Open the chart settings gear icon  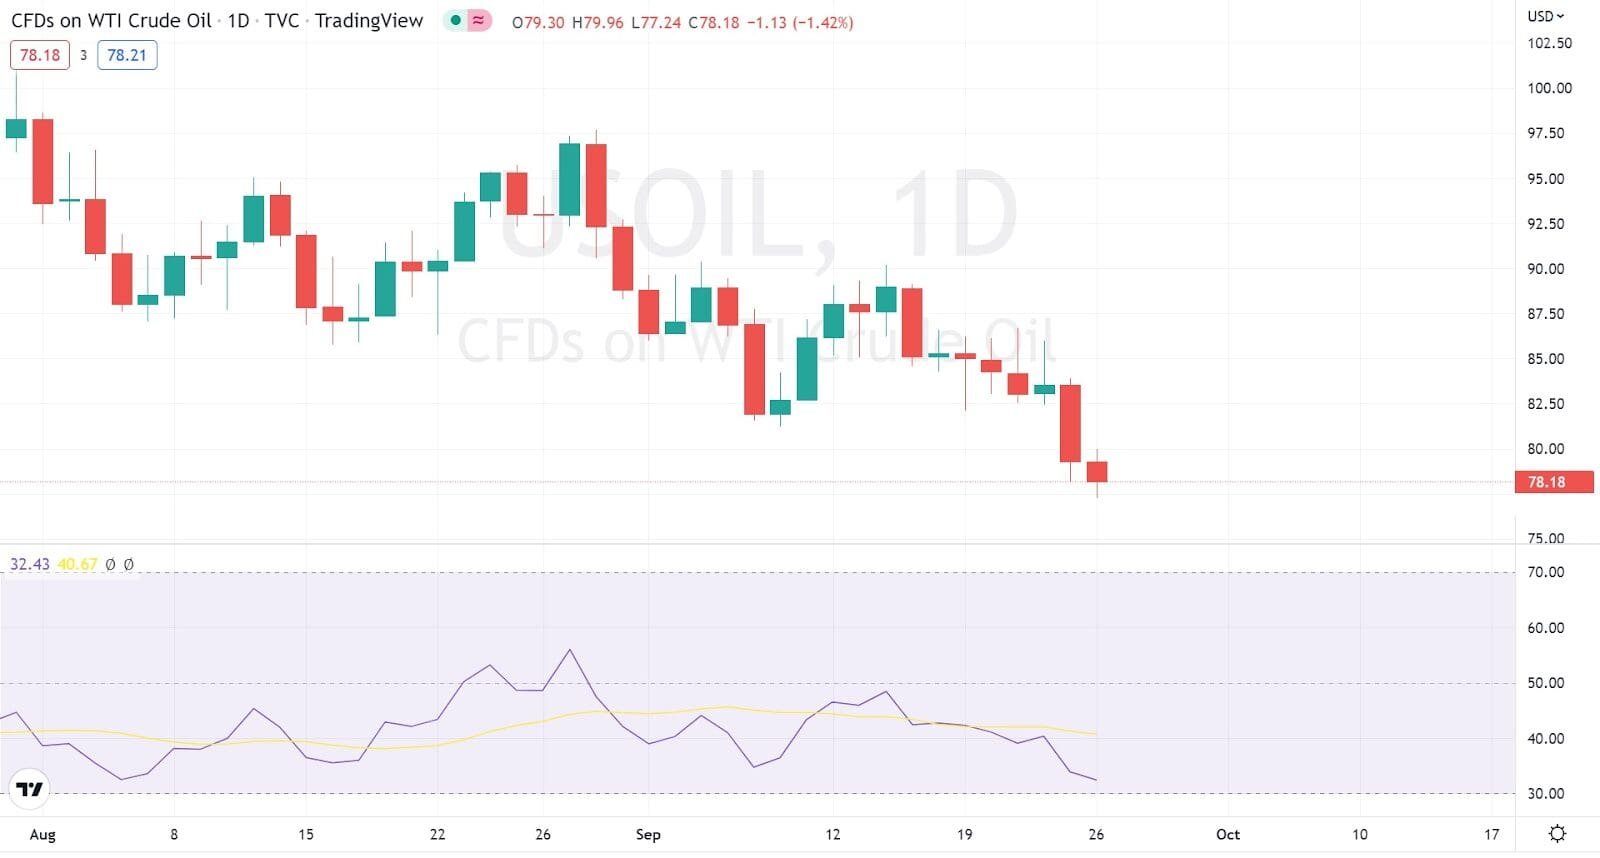tap(1557, 834)
